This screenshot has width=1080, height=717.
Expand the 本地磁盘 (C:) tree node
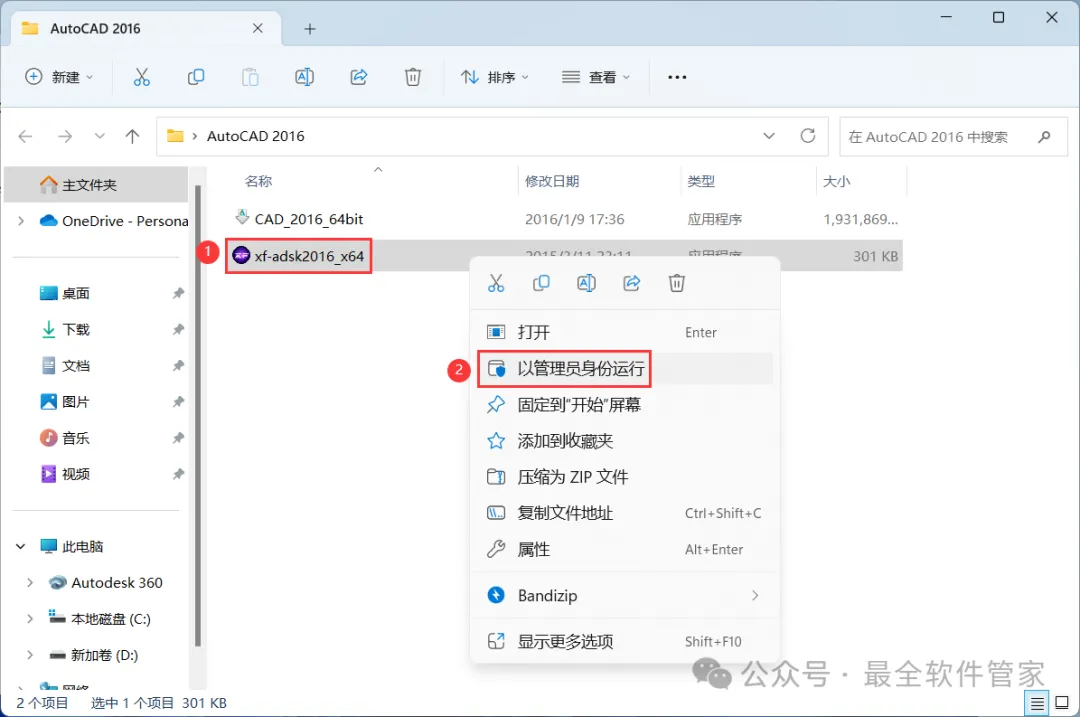tap(30, 619)
